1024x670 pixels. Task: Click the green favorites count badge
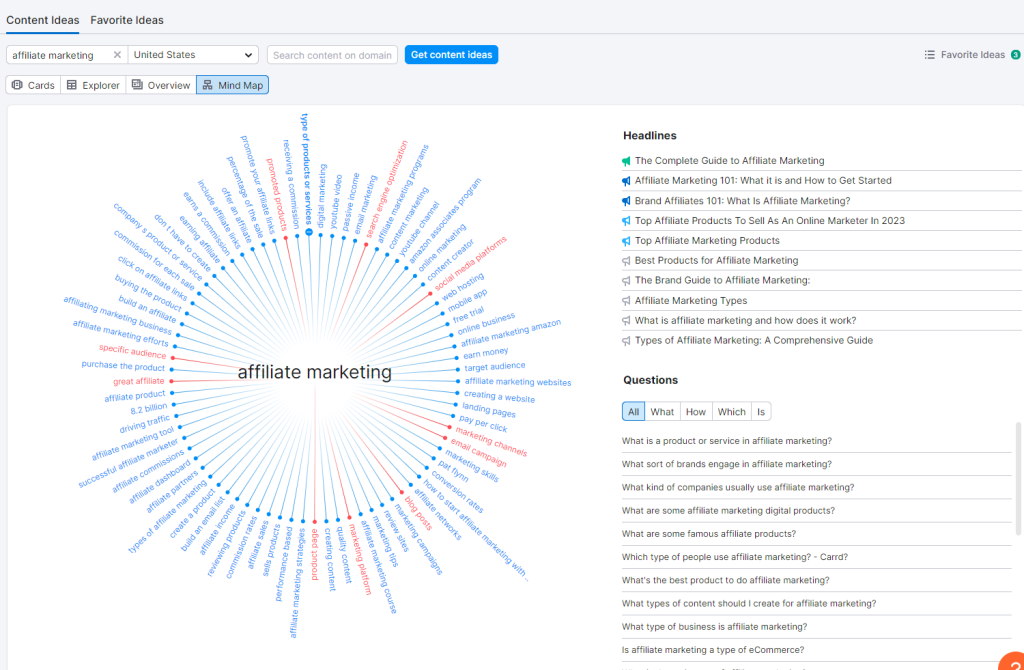click(x=1016, y=55)
